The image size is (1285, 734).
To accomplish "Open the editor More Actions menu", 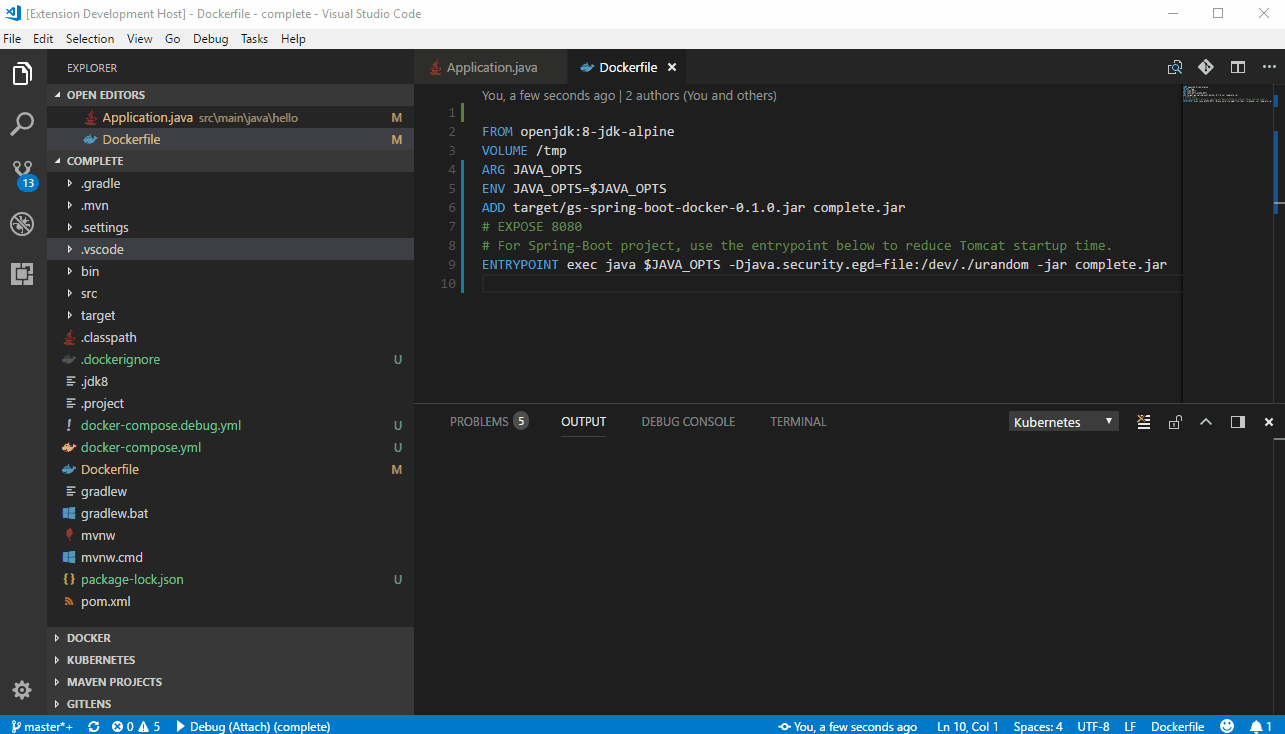I will click(x=1267, y=67).
